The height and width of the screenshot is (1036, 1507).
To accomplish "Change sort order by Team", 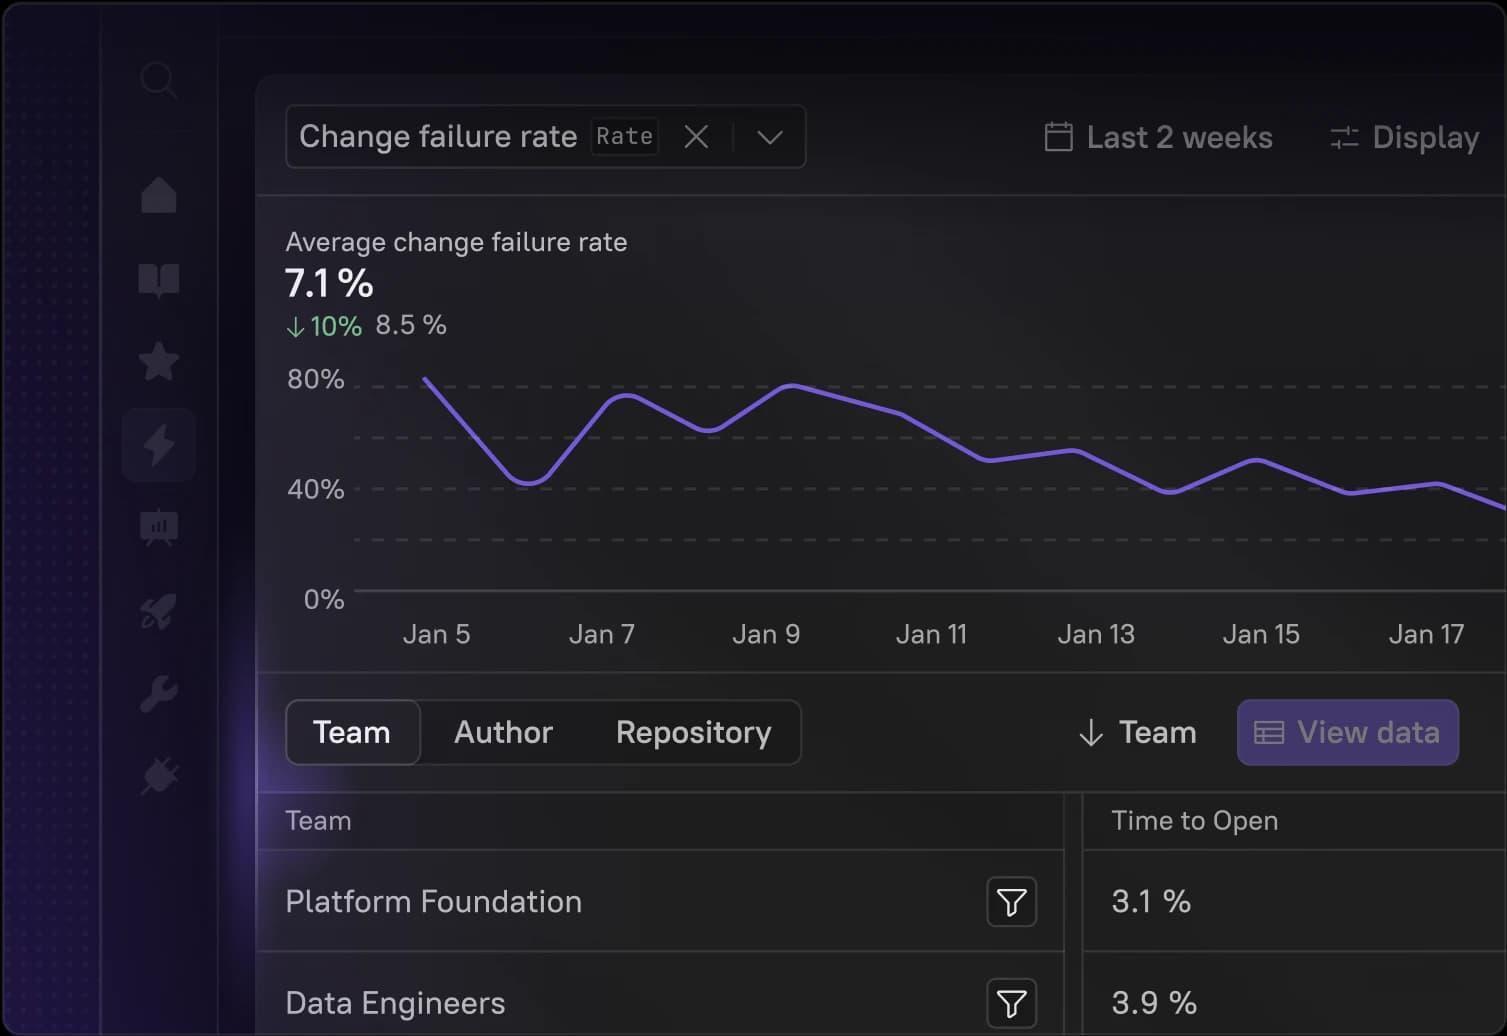I will point(1137,732).
